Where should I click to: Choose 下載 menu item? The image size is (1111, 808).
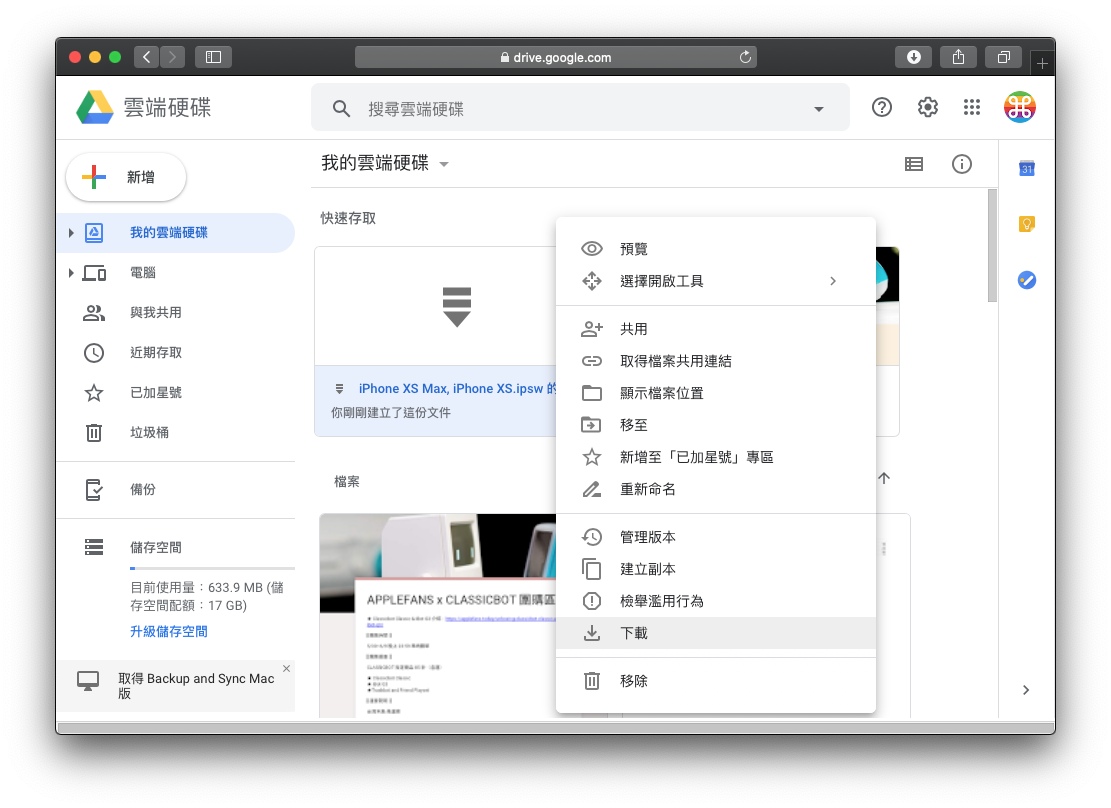point(716,633)
